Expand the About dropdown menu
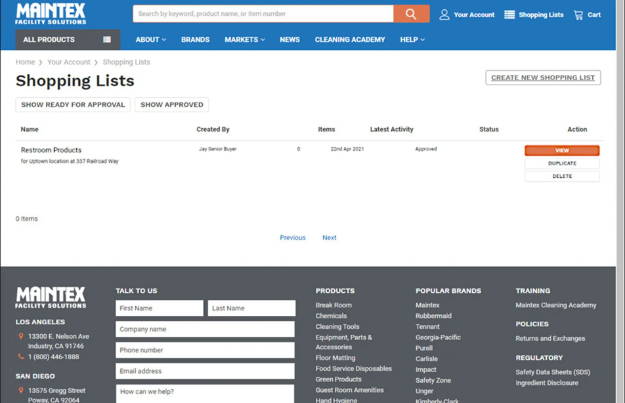The width and height of the screenshot is (625, 403). (x=151, y=39)
